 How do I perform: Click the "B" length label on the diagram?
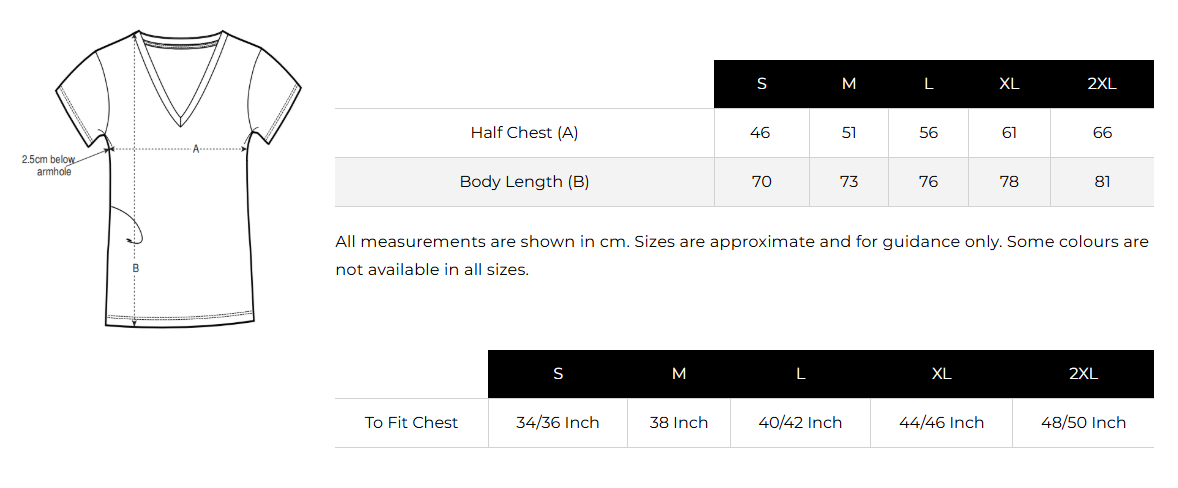pyautogui.click(x=135, y=268)
